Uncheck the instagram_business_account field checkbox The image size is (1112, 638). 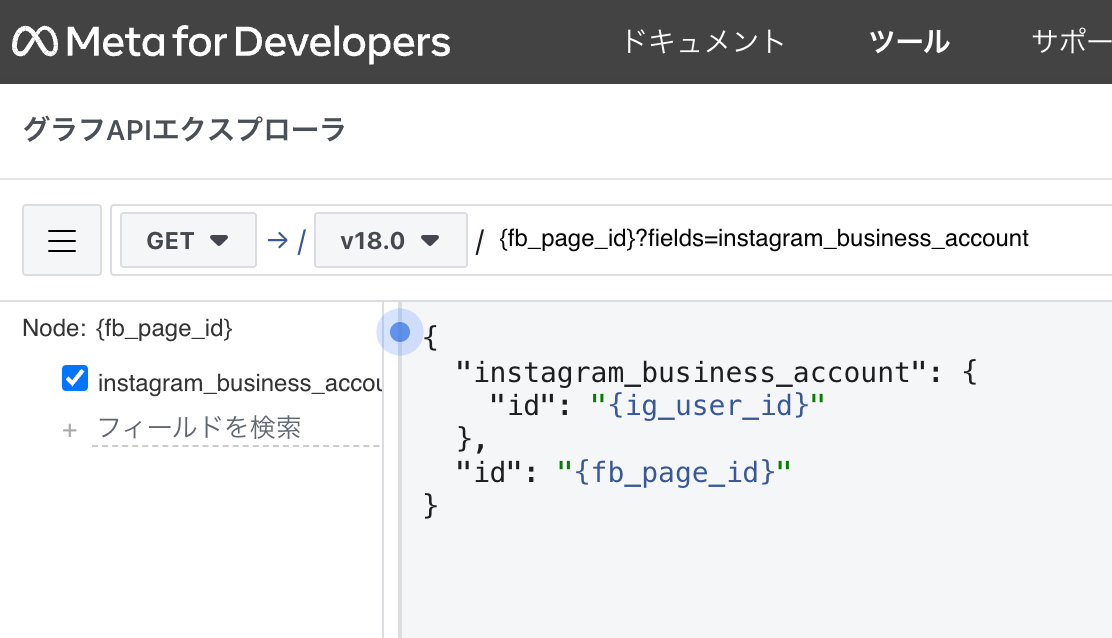pyautogui.click(x=75, y=379)
